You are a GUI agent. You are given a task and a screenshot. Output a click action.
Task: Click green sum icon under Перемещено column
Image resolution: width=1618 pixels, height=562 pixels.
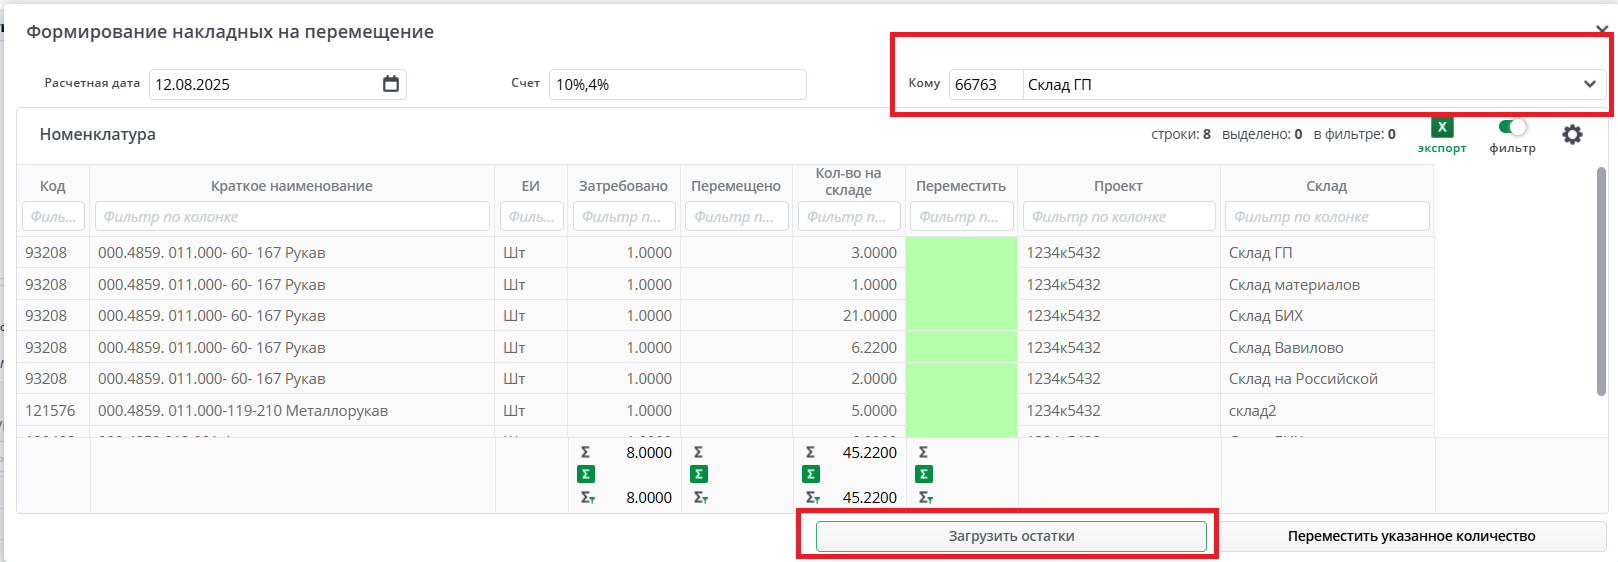click(x=699, y=474)
